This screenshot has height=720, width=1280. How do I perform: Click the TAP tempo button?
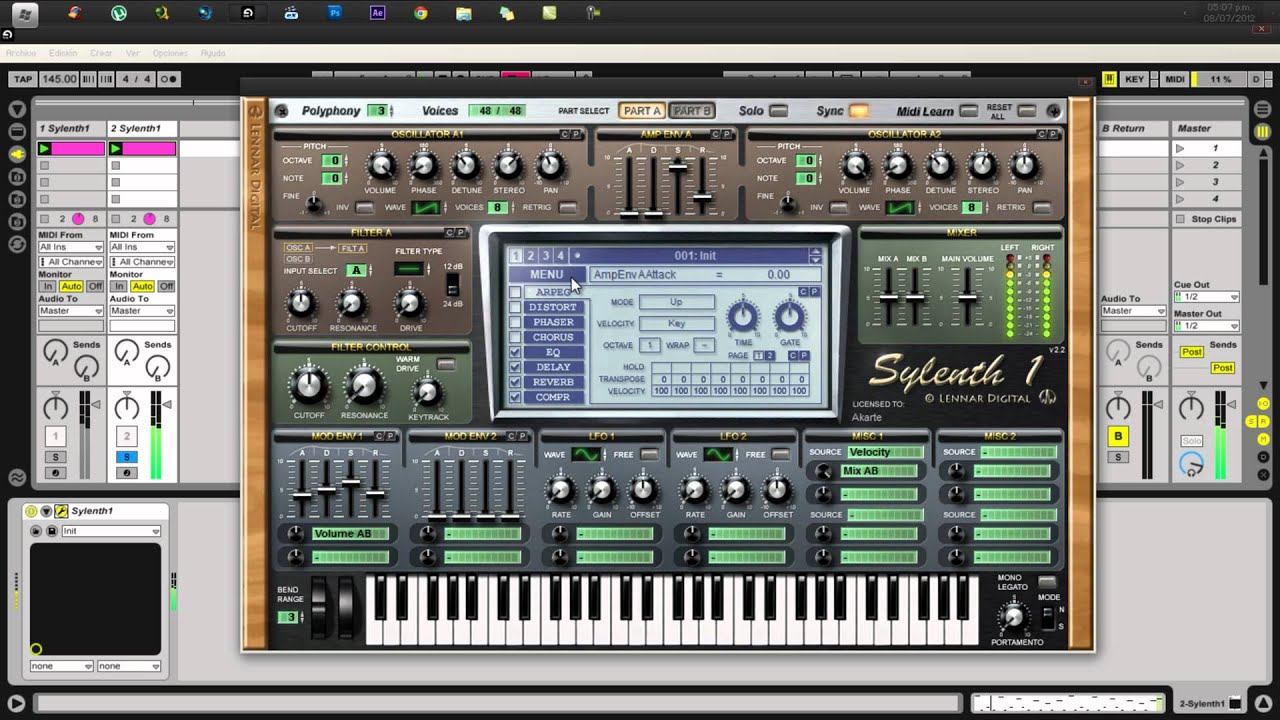tap(23, 79)
